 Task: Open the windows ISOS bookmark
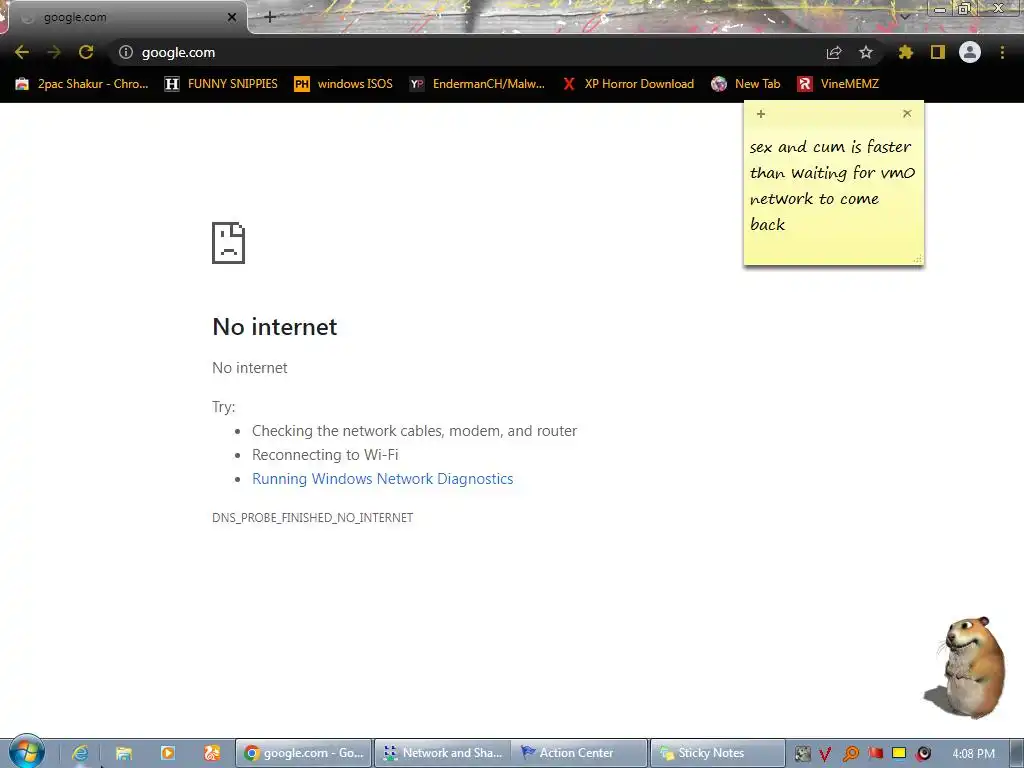344,84
